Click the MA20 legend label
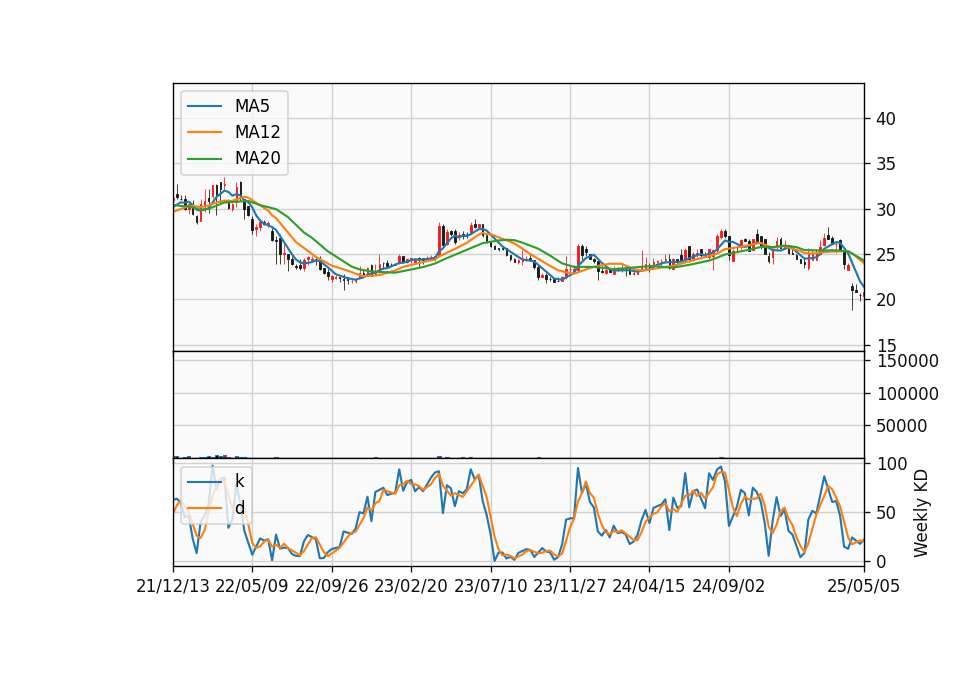The image size is (960, 690). coord(257,158)
